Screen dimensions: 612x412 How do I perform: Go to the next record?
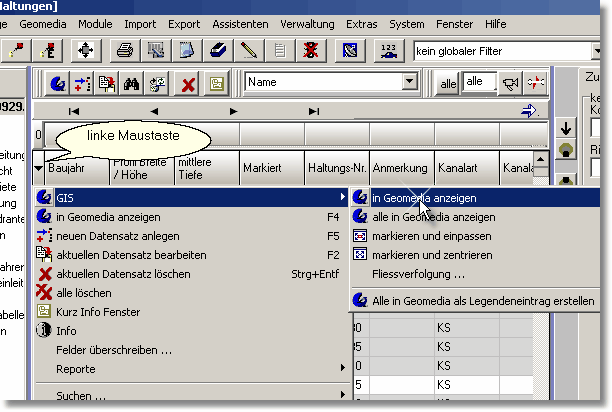pos(233,112)
